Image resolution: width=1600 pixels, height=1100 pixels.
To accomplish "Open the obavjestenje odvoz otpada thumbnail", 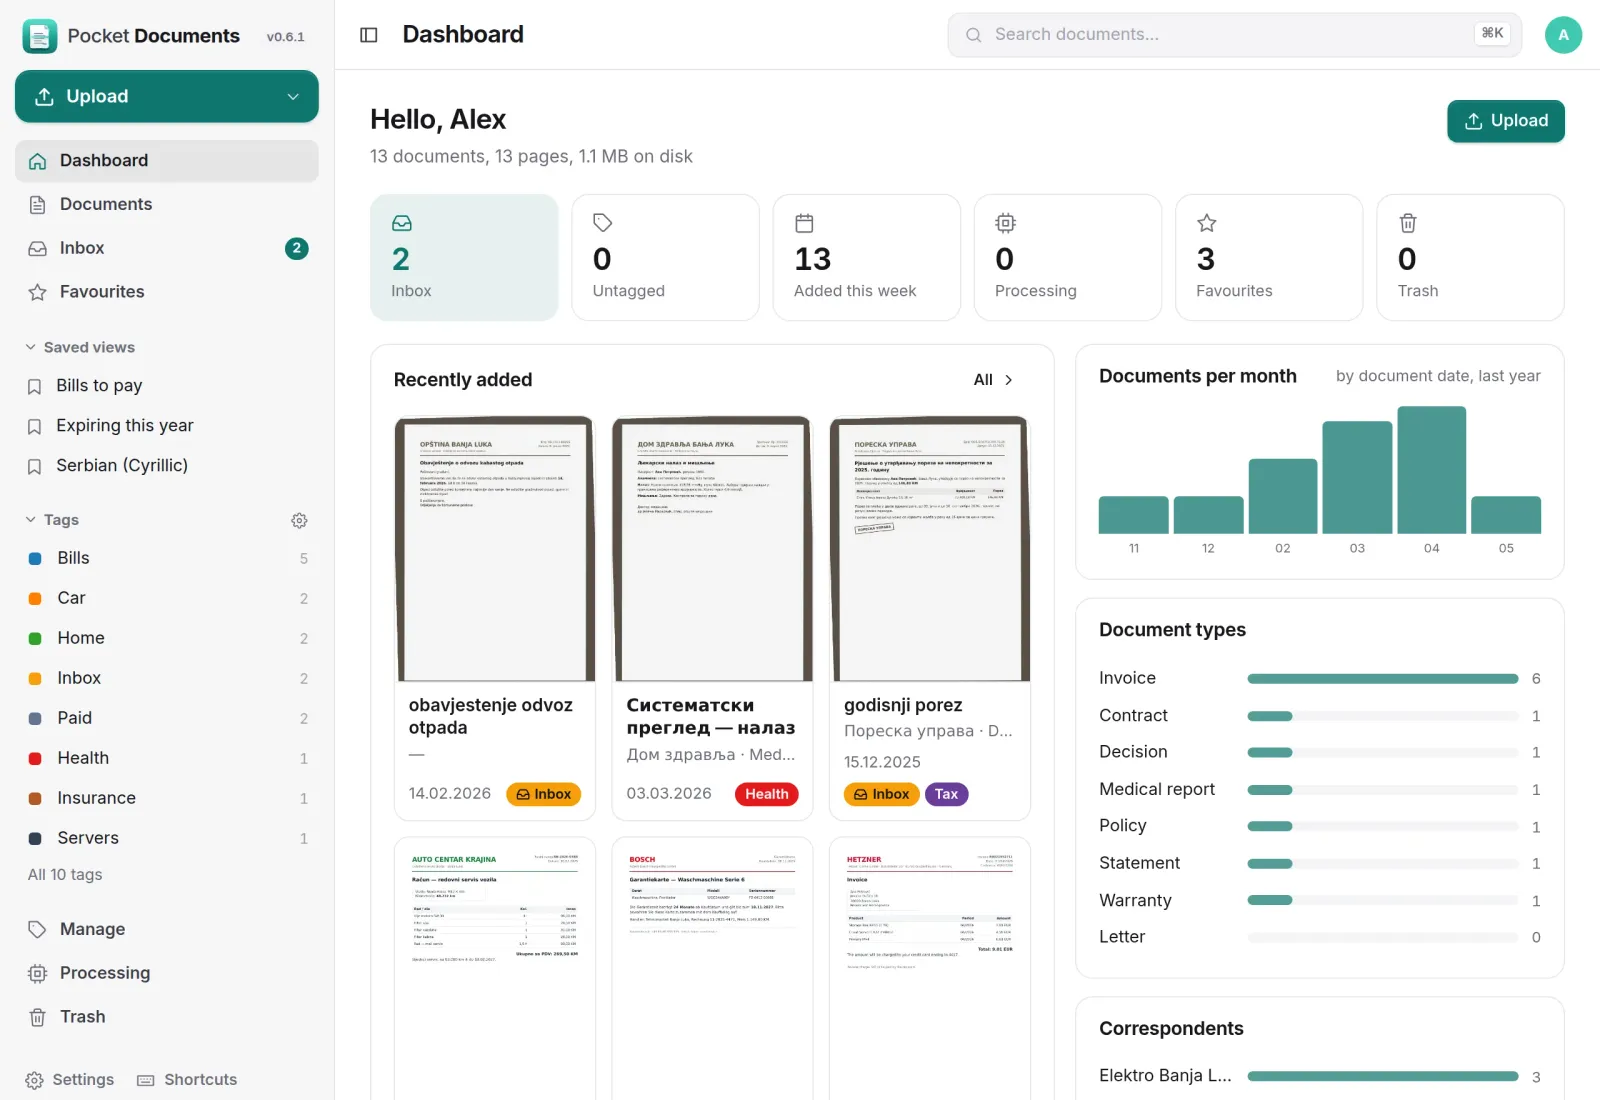I will (494, 549).
